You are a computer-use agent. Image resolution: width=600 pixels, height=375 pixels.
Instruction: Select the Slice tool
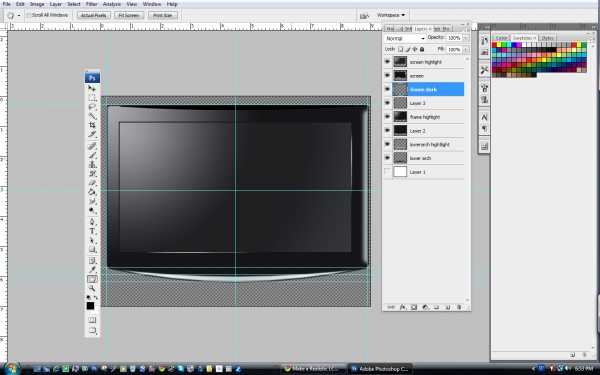pos(92,134)
